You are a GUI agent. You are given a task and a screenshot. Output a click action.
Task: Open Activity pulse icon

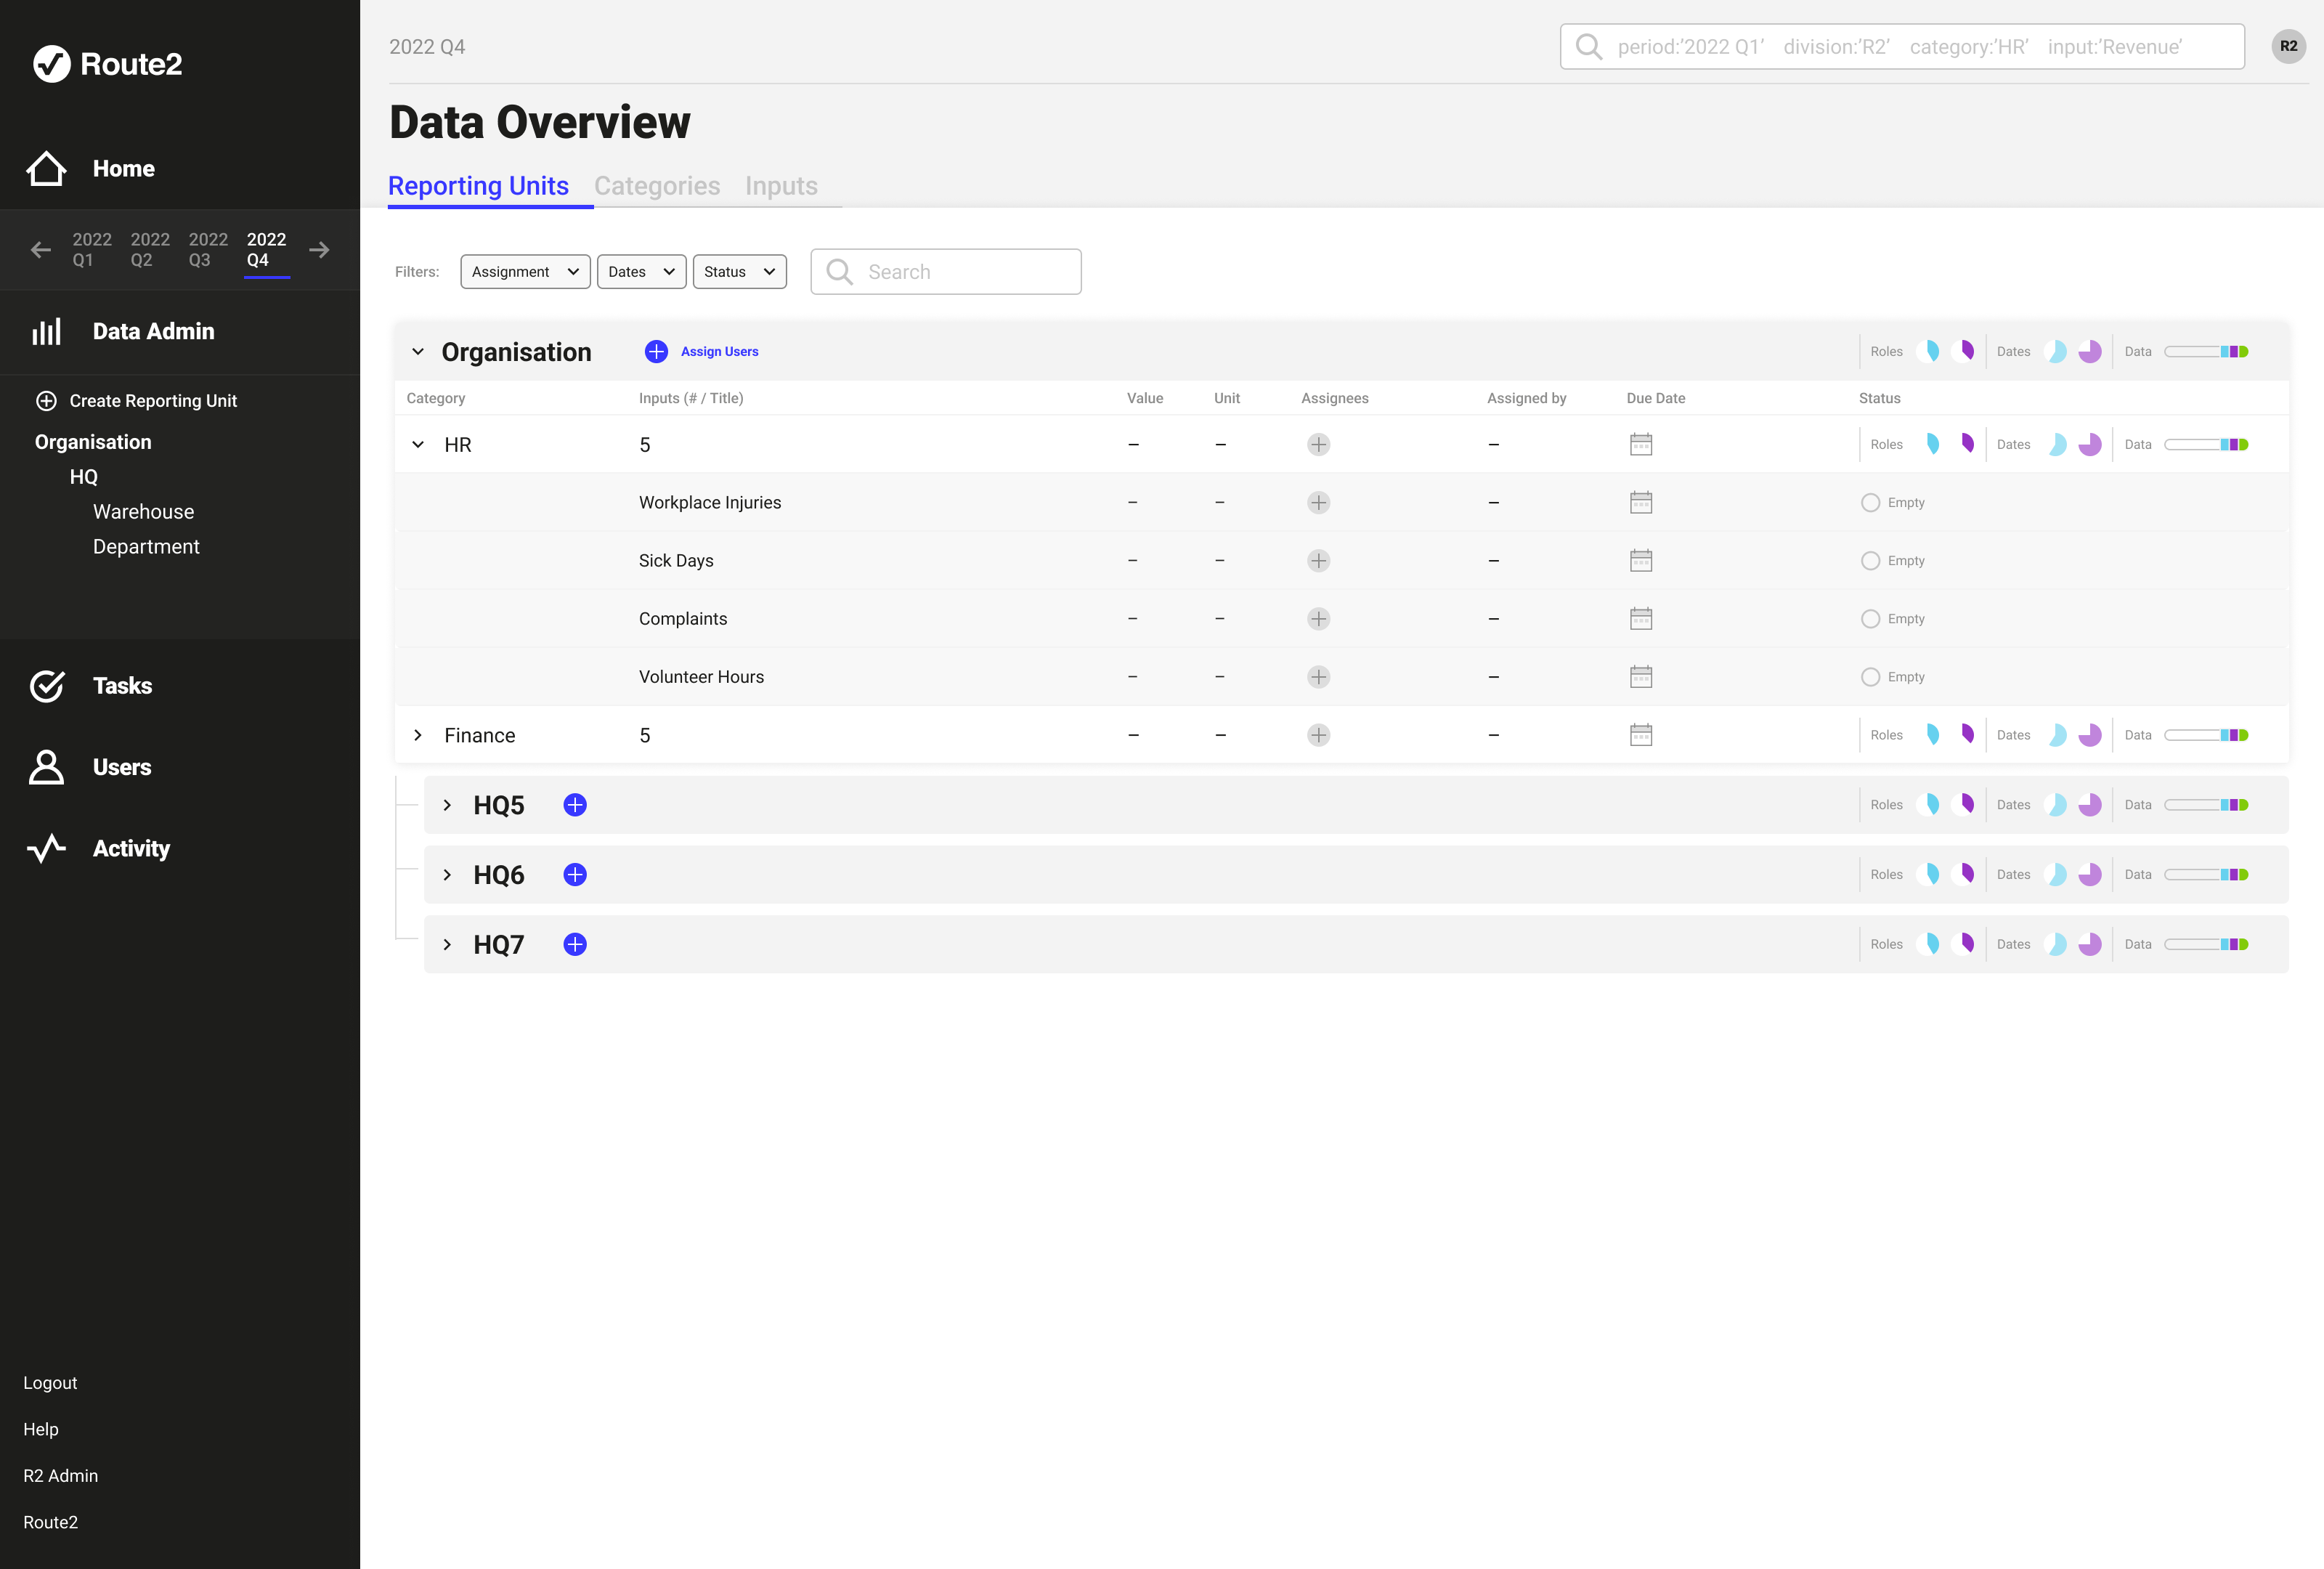click(x=46, y=849)
